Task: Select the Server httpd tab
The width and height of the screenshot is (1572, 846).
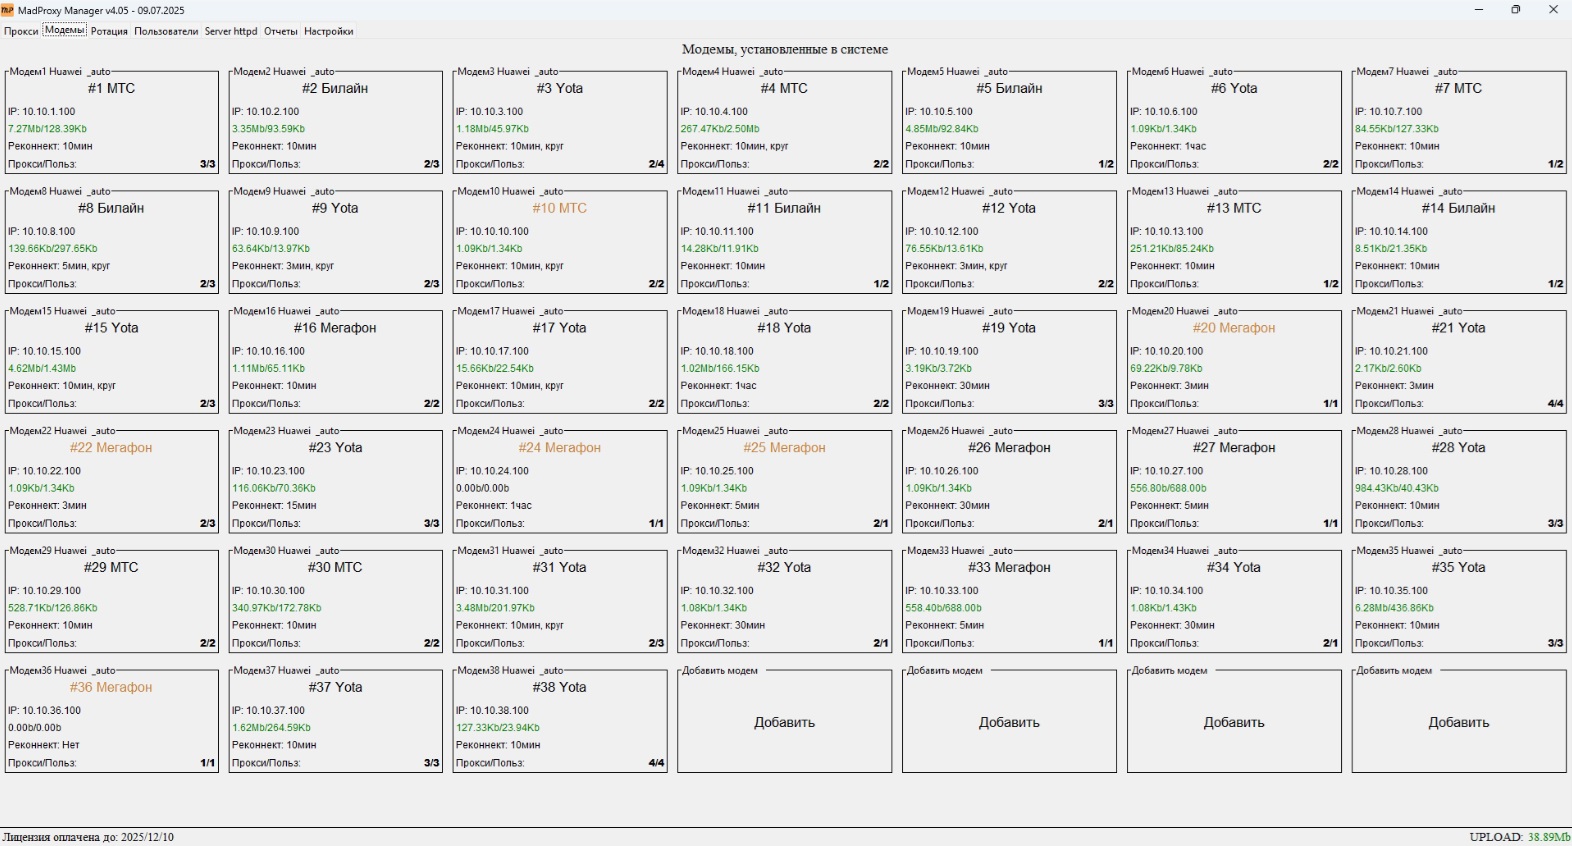Action: click(231, 31)
